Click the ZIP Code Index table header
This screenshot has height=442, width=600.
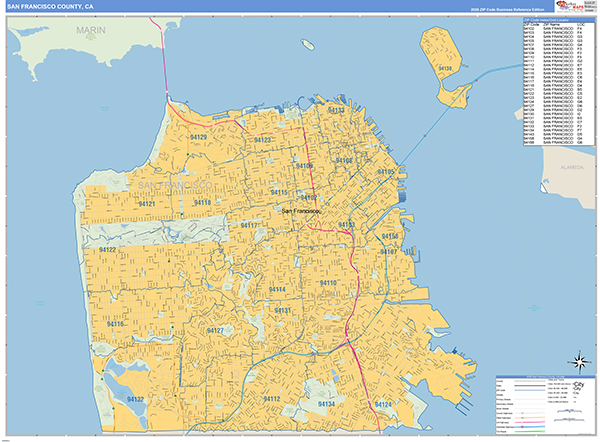pos(559,20)
